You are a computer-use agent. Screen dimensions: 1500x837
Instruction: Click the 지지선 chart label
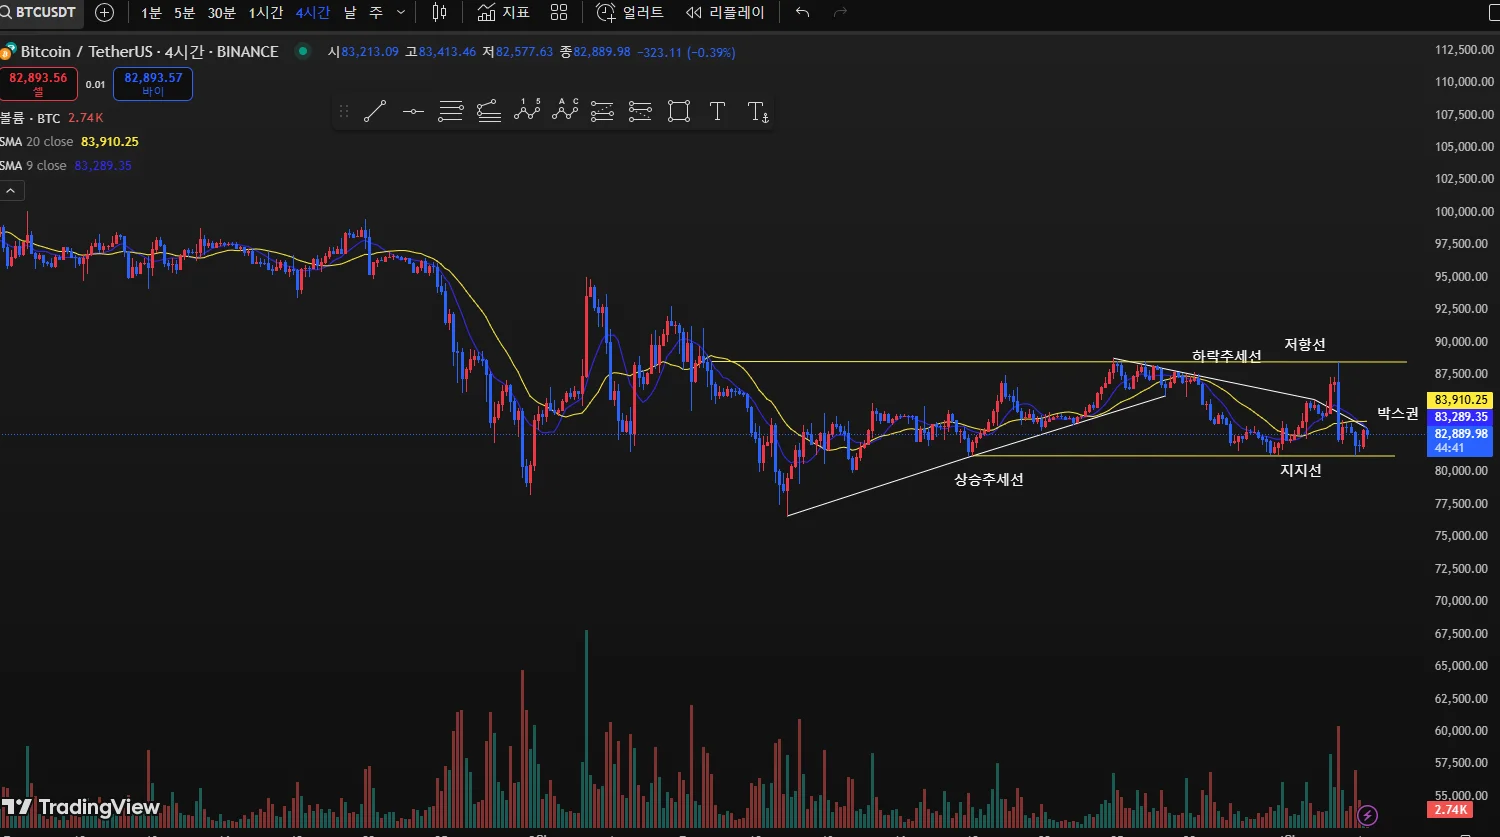pos(1301,470)
